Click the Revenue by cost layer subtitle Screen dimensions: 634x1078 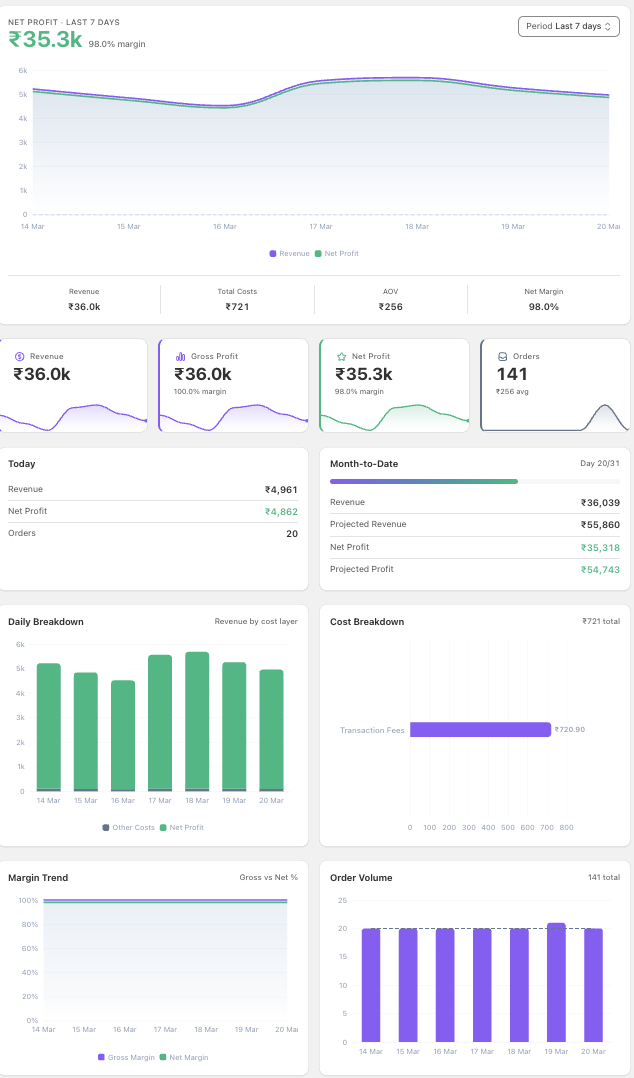point(256,622)
